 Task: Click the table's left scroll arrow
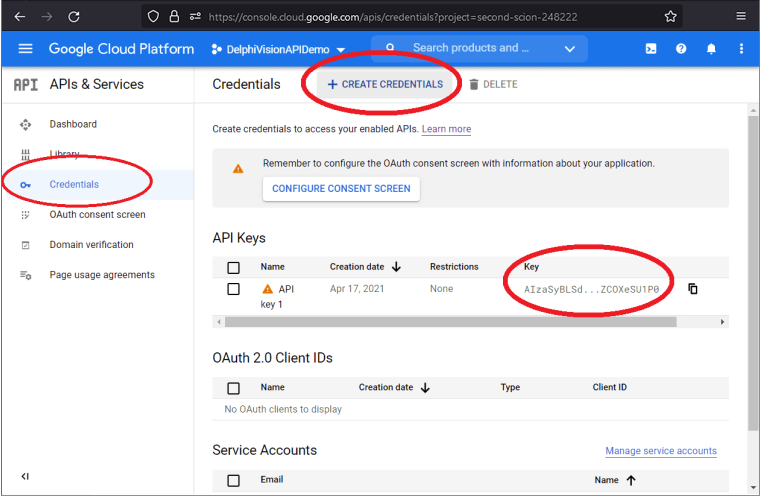(219, 322)
